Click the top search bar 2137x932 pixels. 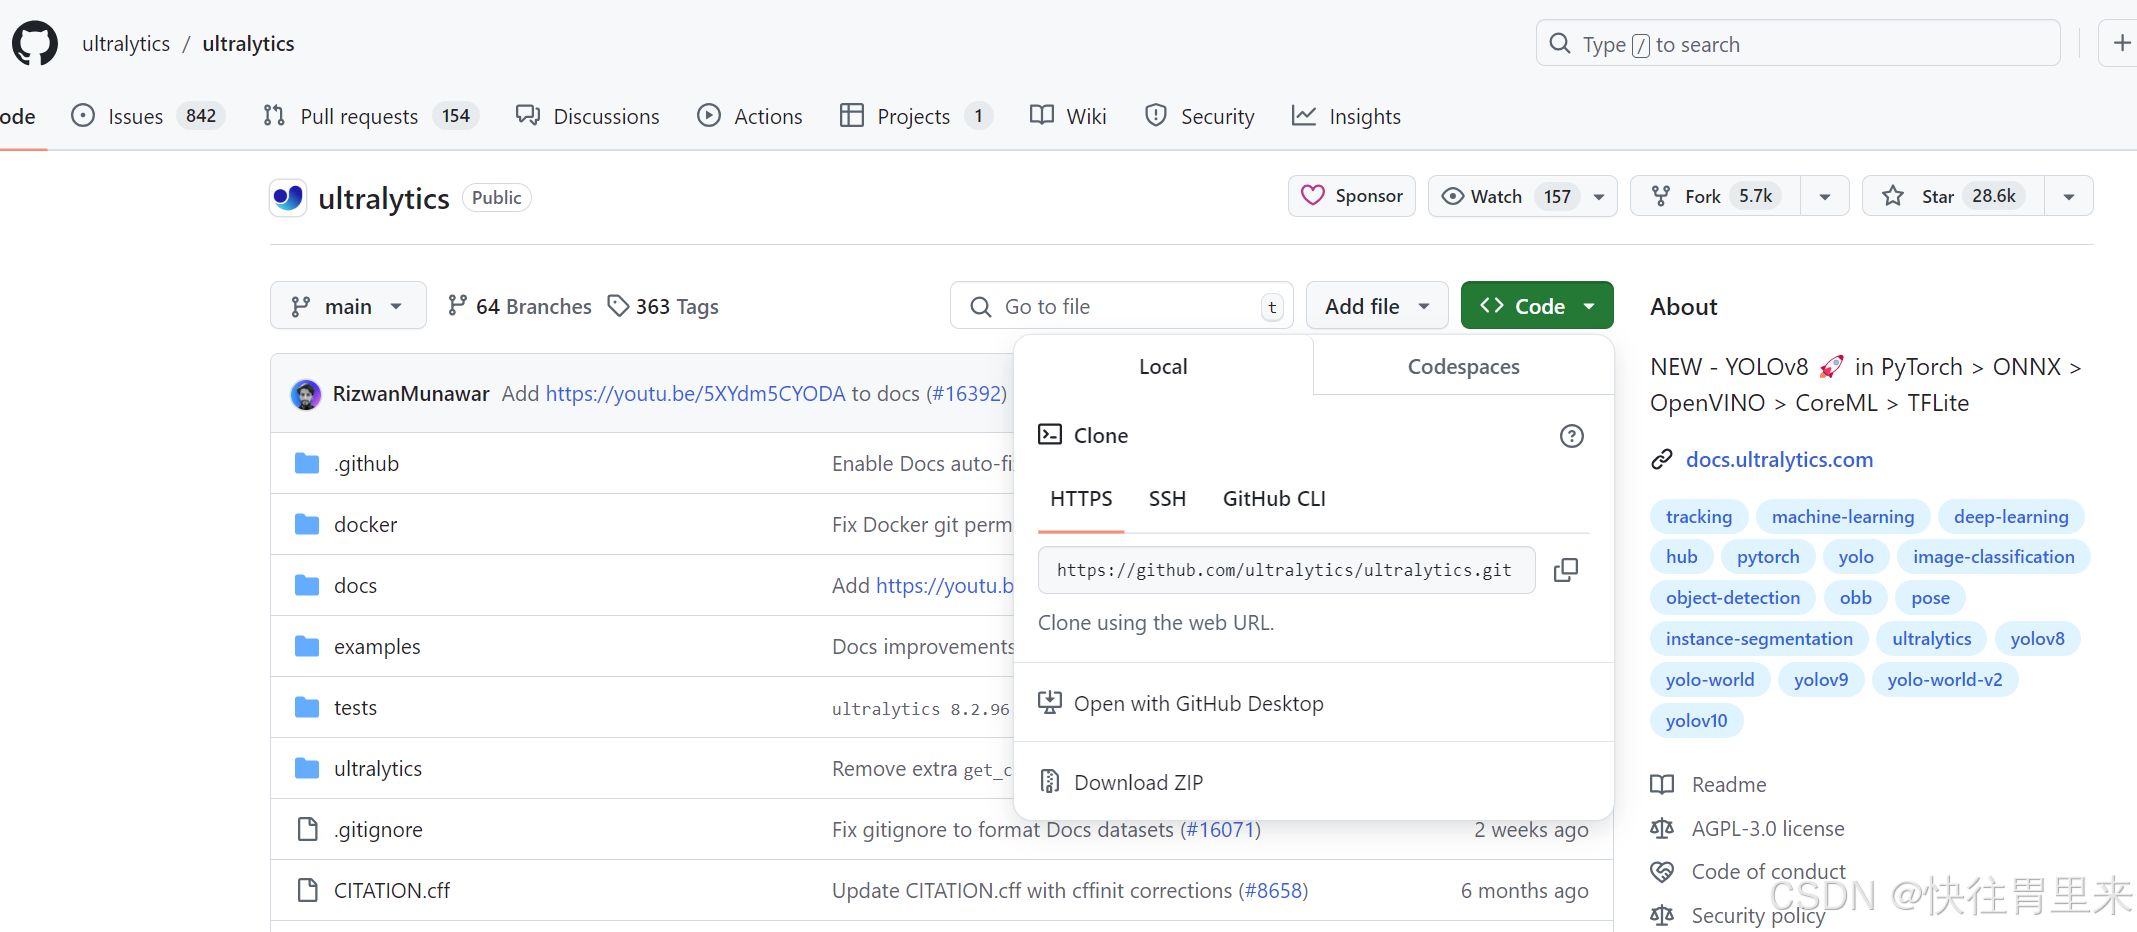click(x=1798, y=43)
